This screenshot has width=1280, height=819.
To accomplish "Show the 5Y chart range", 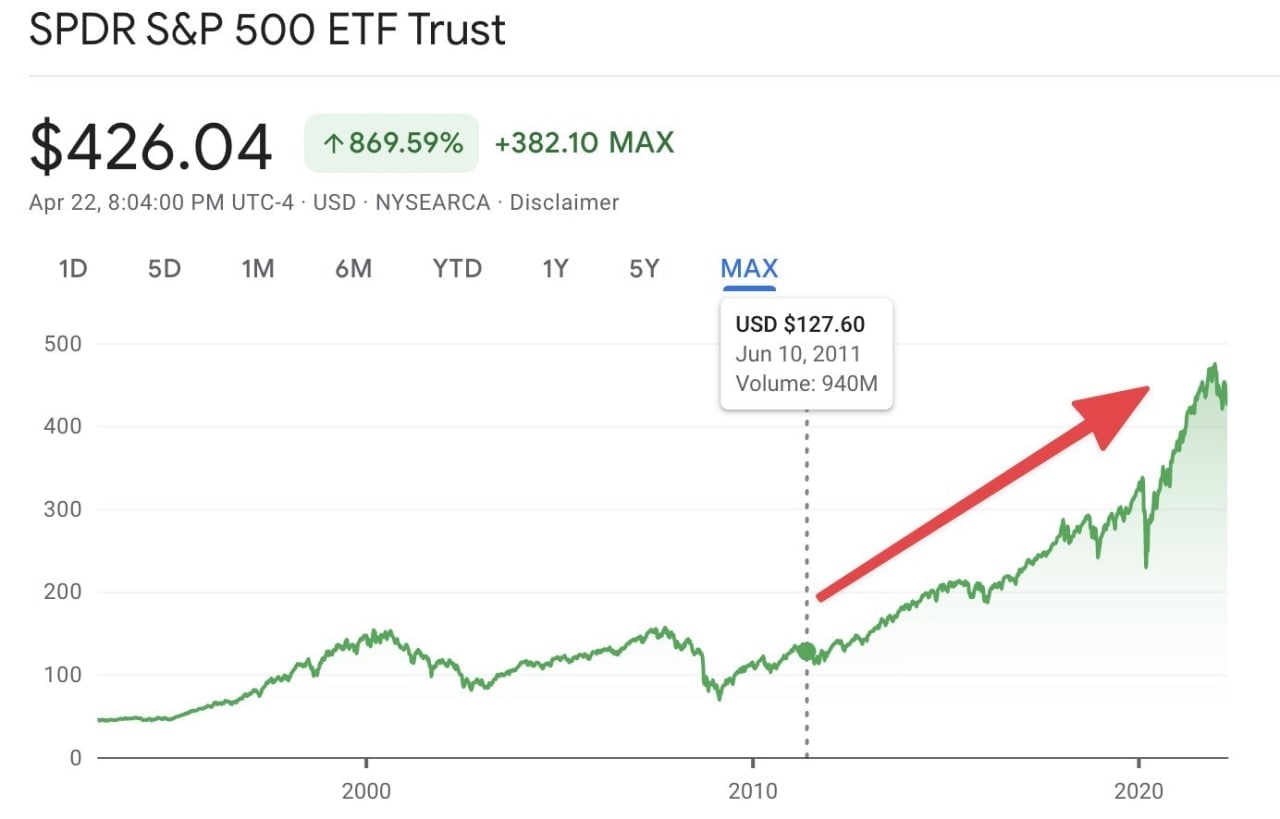I will click(x=644, y=268).
